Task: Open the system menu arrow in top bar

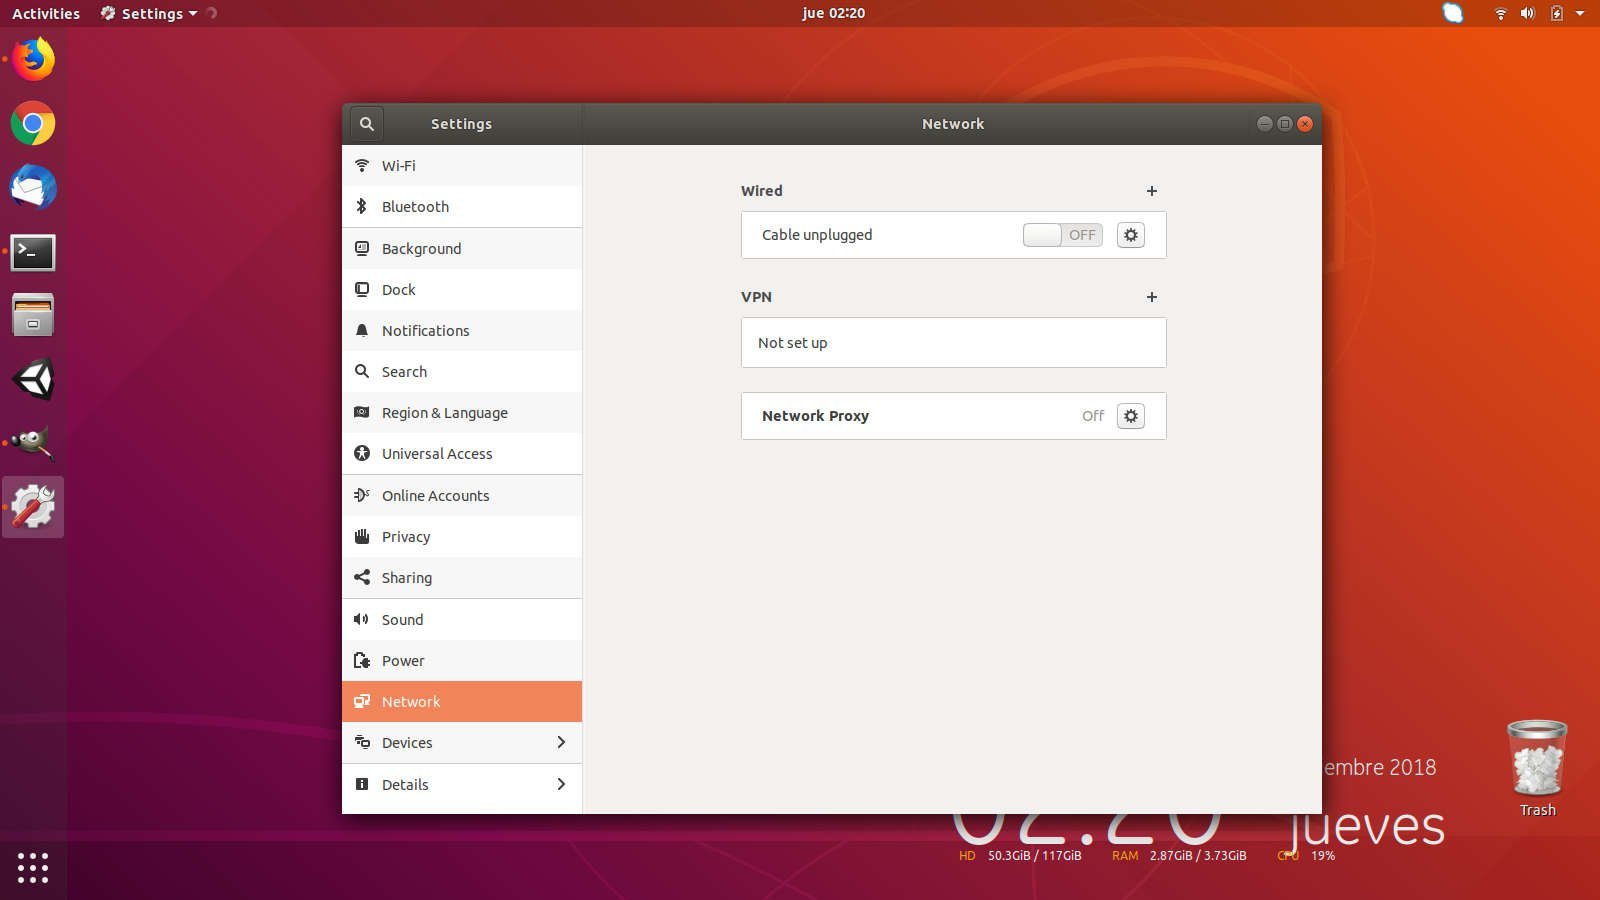Action: tap(1580, 13)
